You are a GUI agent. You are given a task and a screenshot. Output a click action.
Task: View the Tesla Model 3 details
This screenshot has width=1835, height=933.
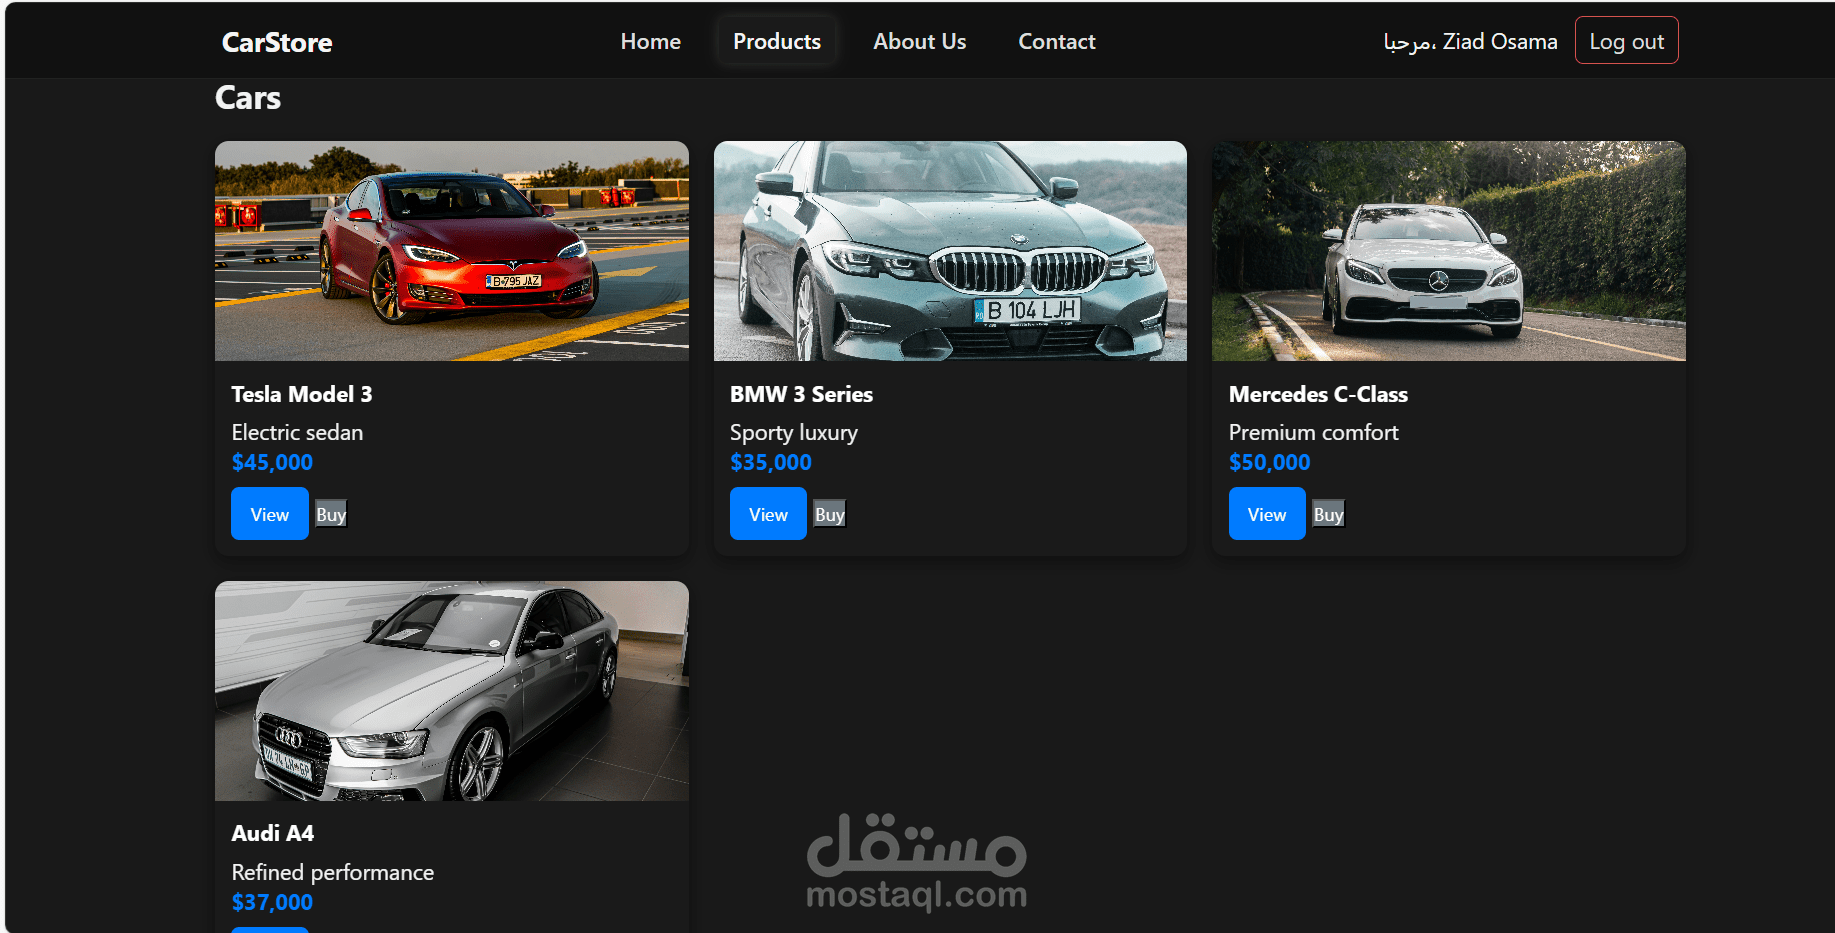(270, 514)
